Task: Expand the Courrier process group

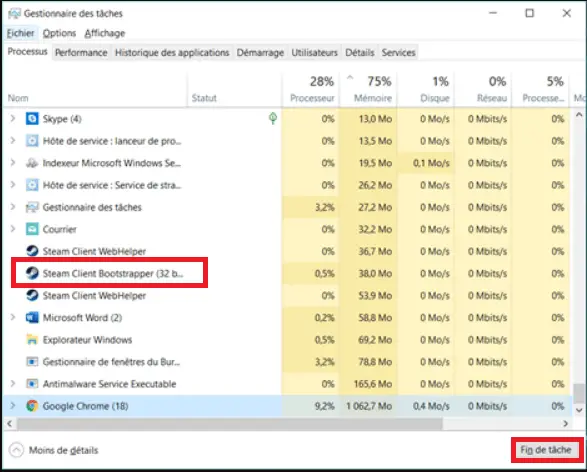Action: [x=13, y=229]
